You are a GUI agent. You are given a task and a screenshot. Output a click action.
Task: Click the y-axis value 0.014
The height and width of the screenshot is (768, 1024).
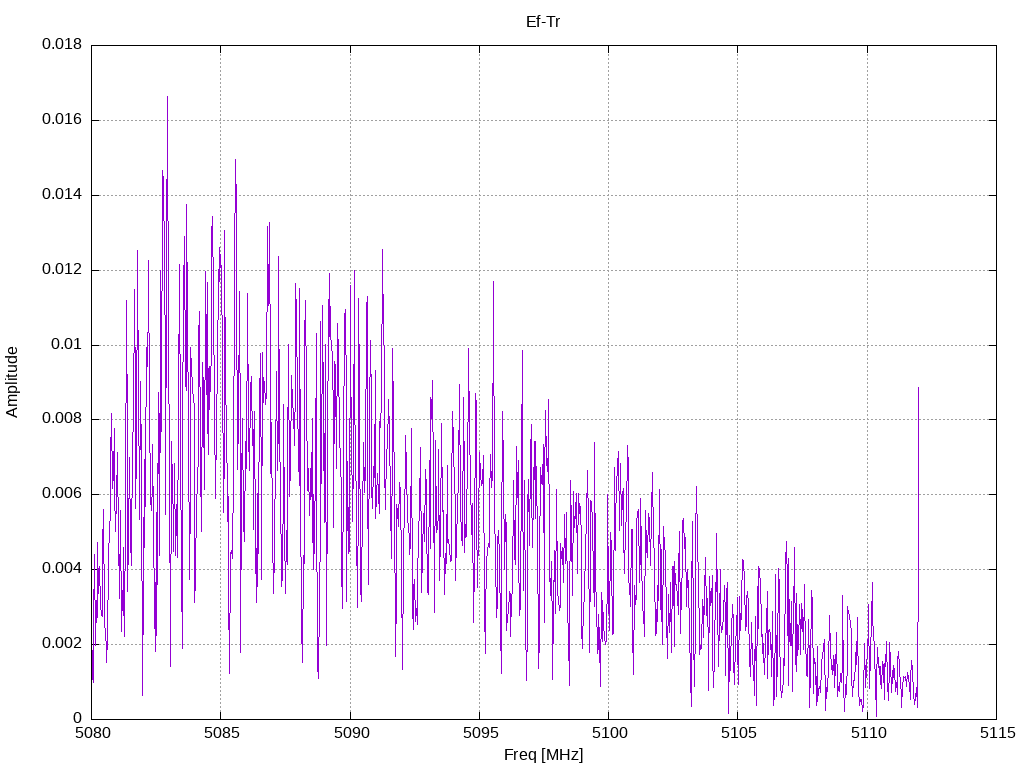(x=62, y=195)
